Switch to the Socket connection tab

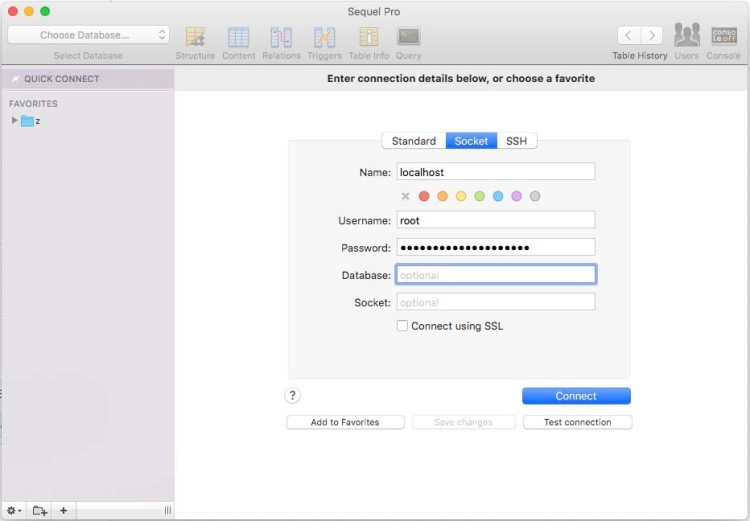click(471, 141)
